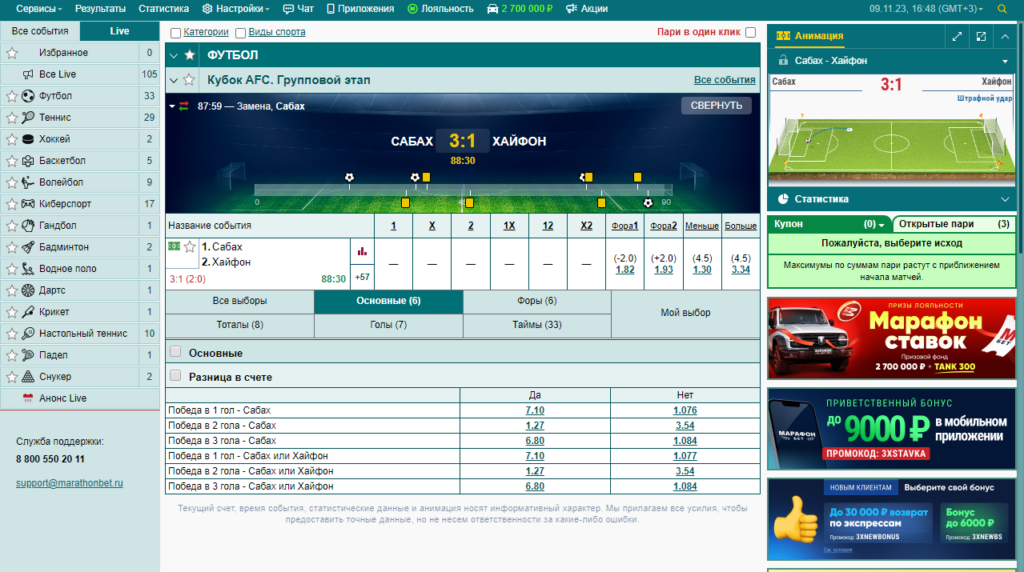Switch to Все события tab
Image resolution: width=1024 pixels, height=572 pixels.
(40, 31)
